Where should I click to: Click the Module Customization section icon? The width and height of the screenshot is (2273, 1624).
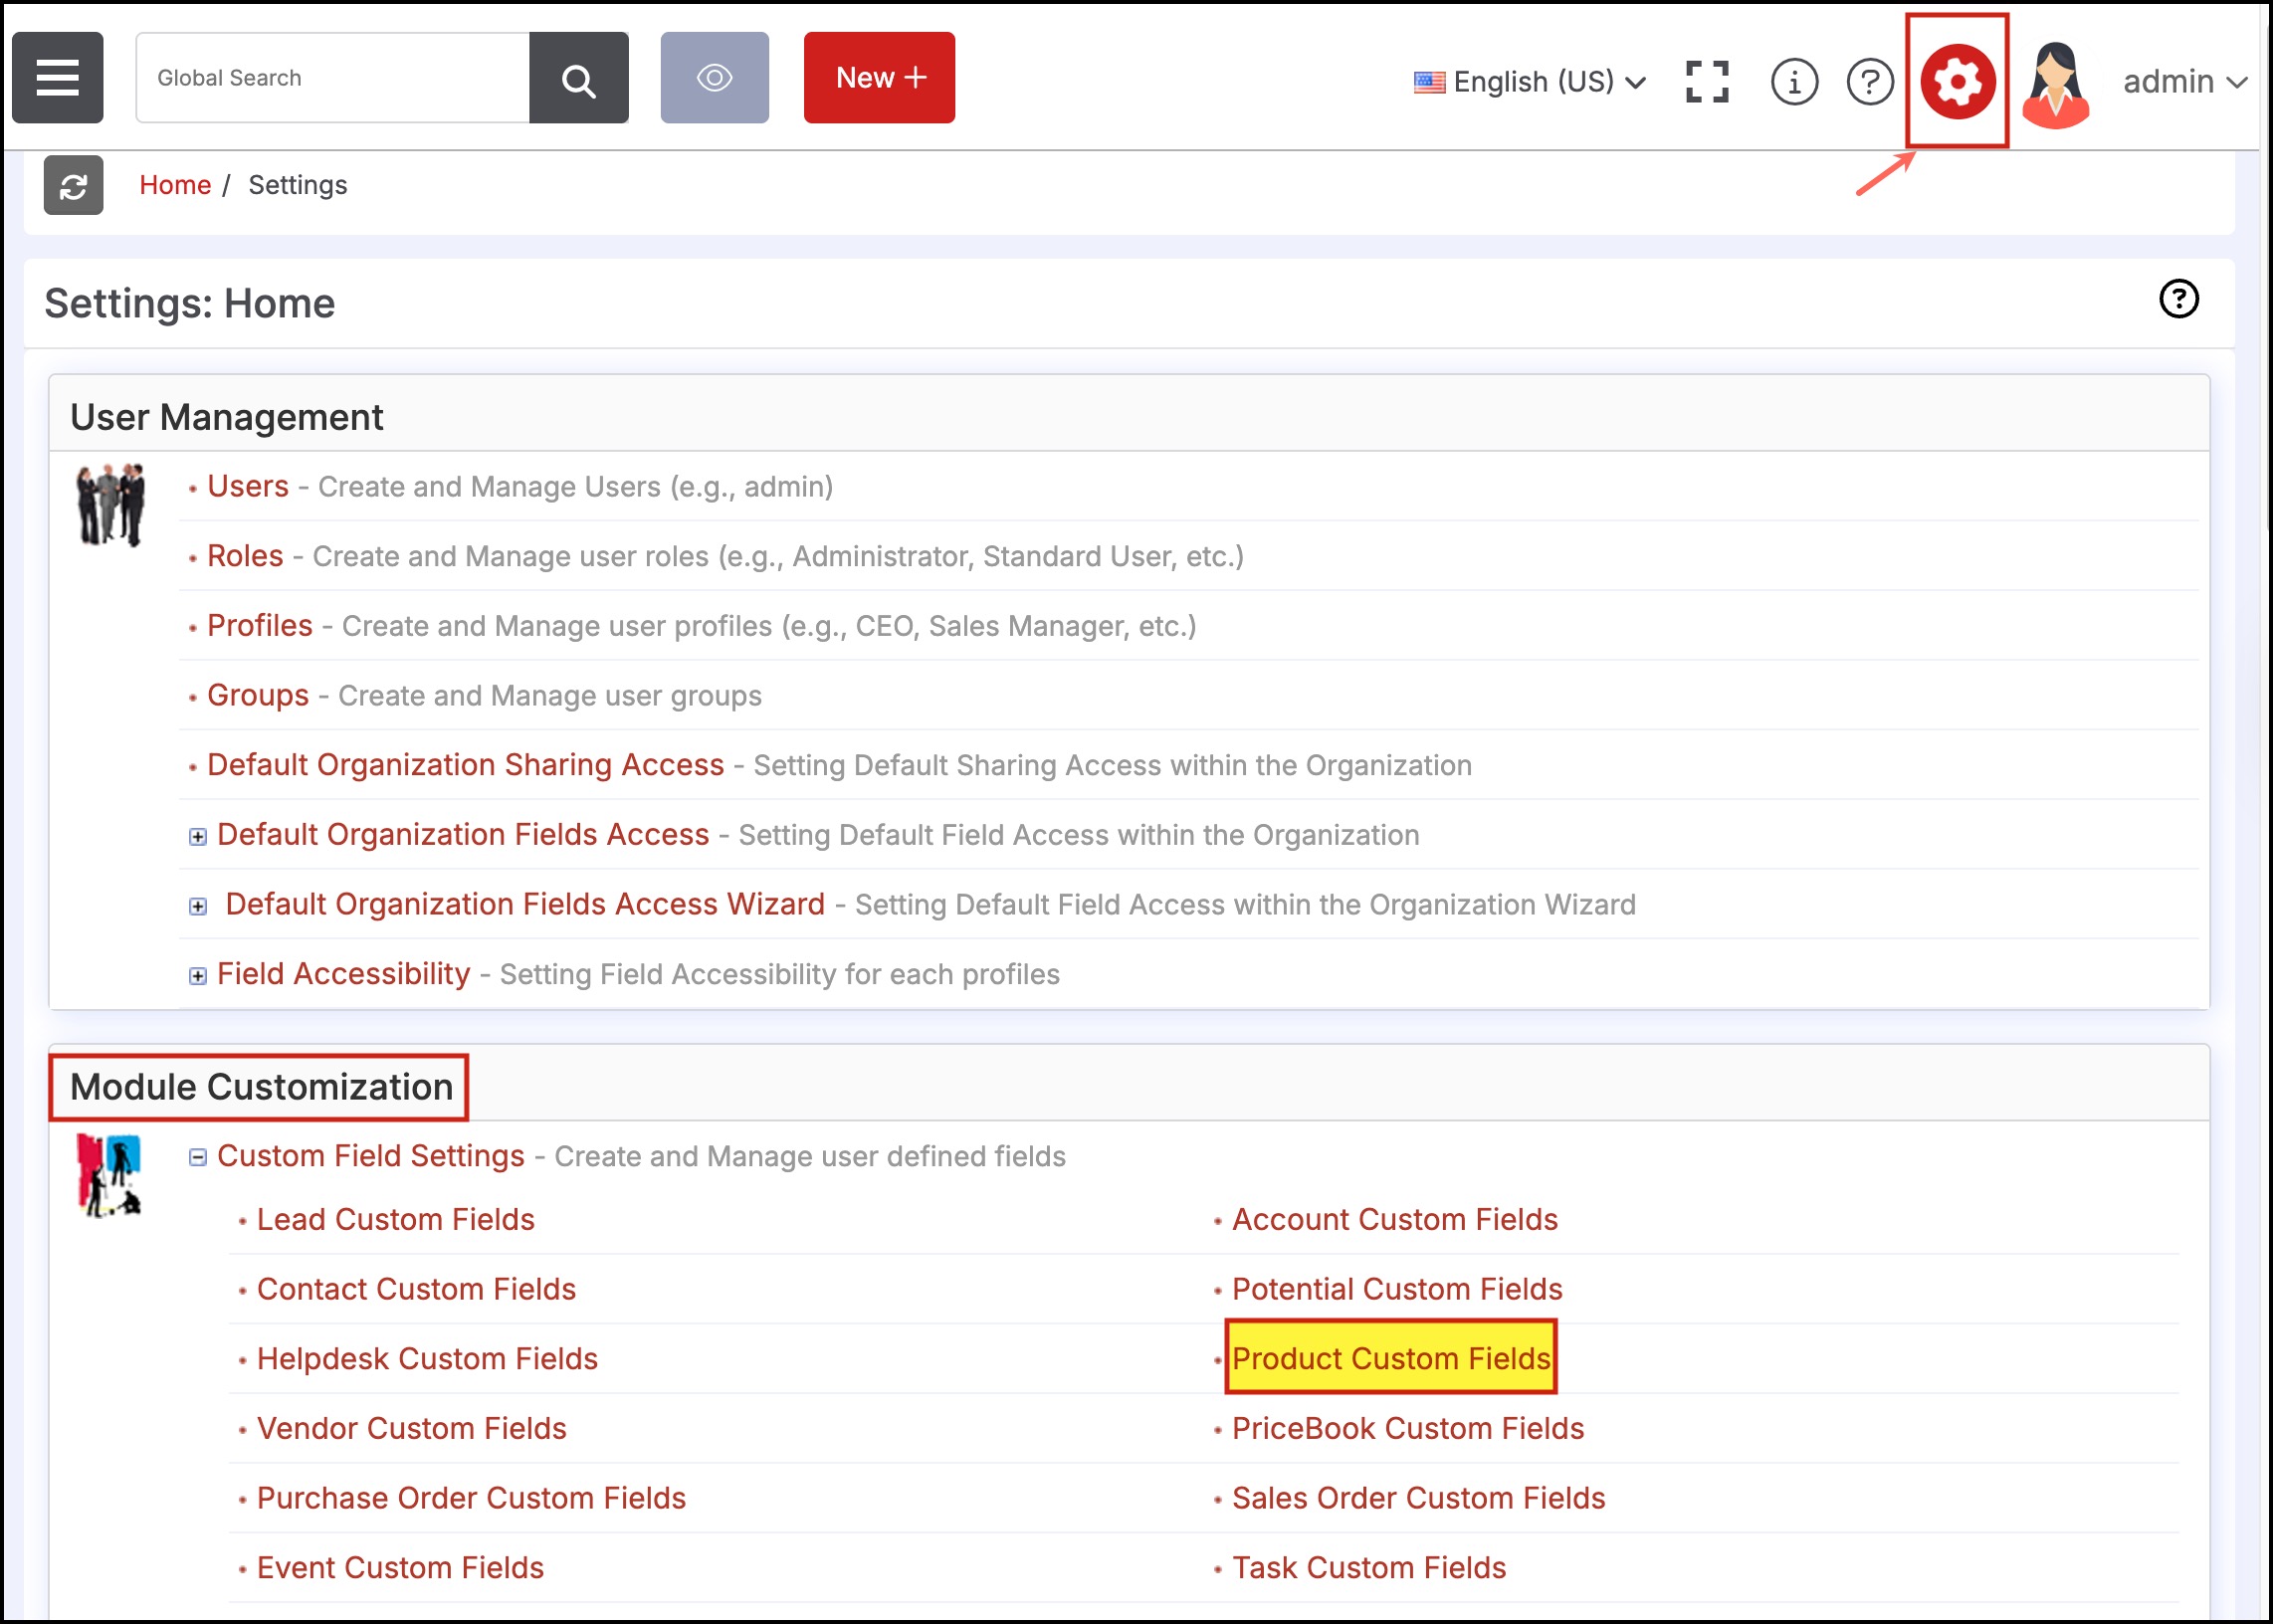click(110, 1174)
